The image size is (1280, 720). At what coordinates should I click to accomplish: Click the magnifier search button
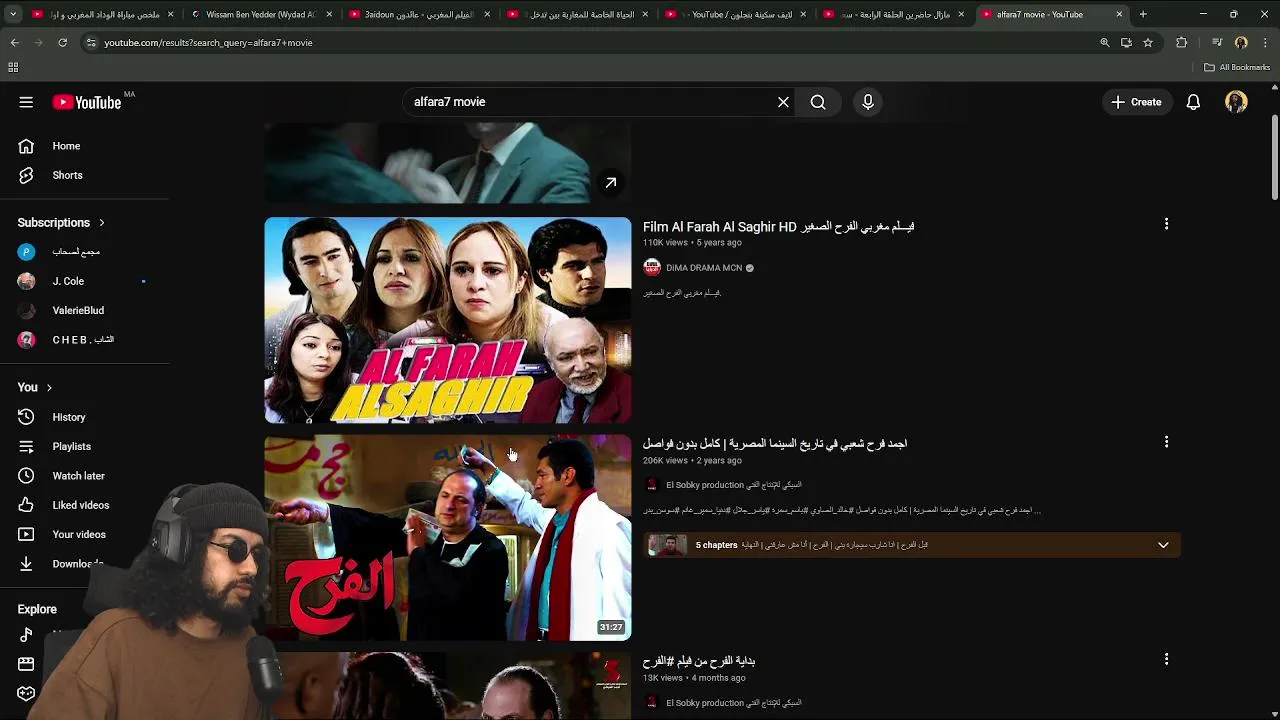[818, 102]
